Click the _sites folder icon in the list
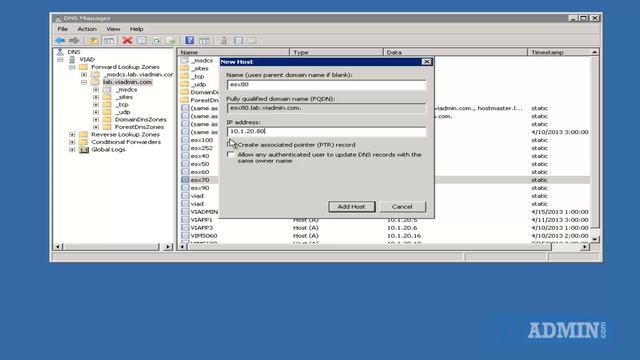 [x=184, y=69]
